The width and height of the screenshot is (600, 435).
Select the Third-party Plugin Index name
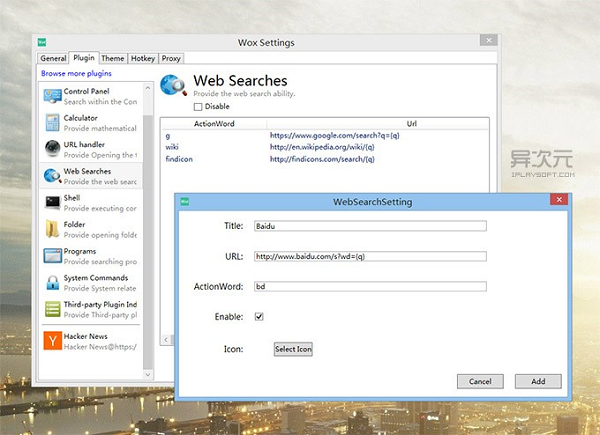coord(100,304)
